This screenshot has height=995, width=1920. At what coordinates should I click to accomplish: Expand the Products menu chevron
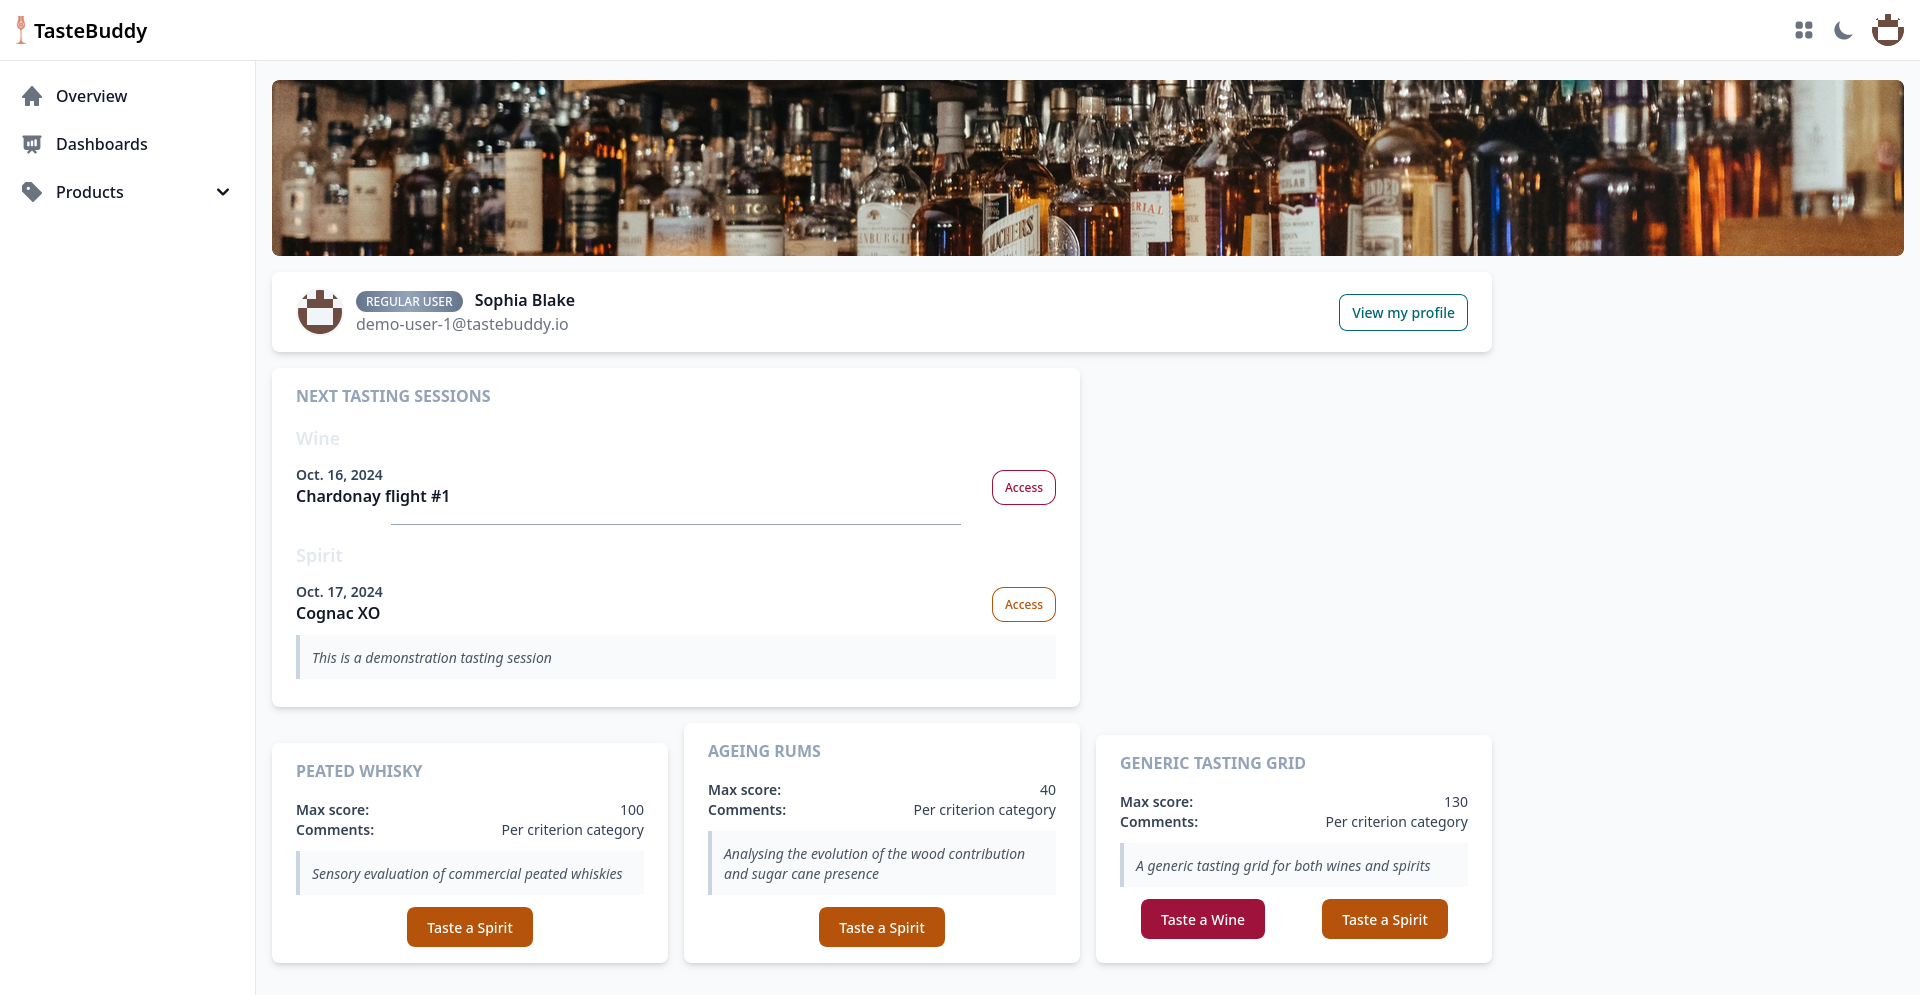click(223, 192)
